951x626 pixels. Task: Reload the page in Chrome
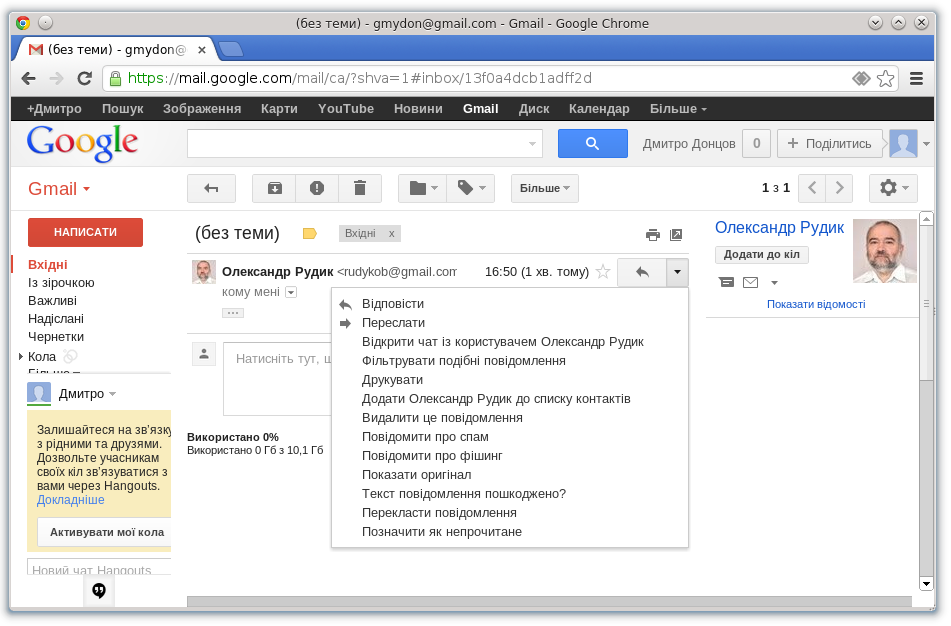click(x=85, y=78)
